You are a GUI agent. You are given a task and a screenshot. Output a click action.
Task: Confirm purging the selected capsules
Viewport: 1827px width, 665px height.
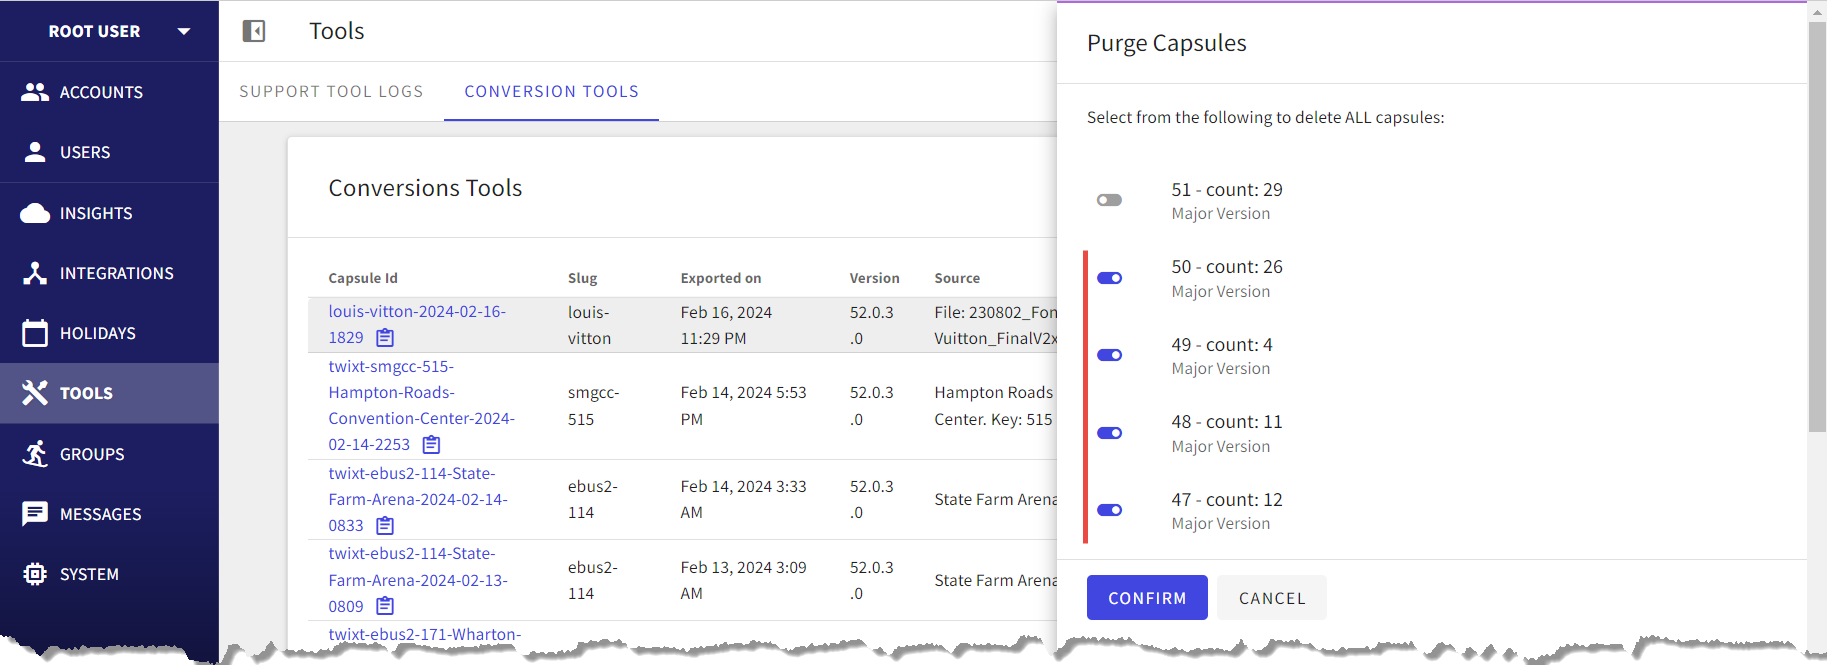click(1147, 598)
